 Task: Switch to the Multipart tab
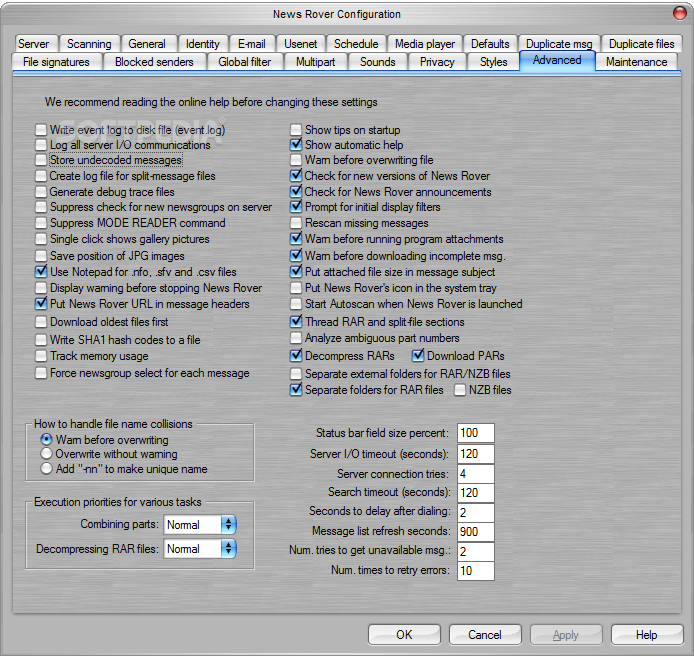(316, 62)
